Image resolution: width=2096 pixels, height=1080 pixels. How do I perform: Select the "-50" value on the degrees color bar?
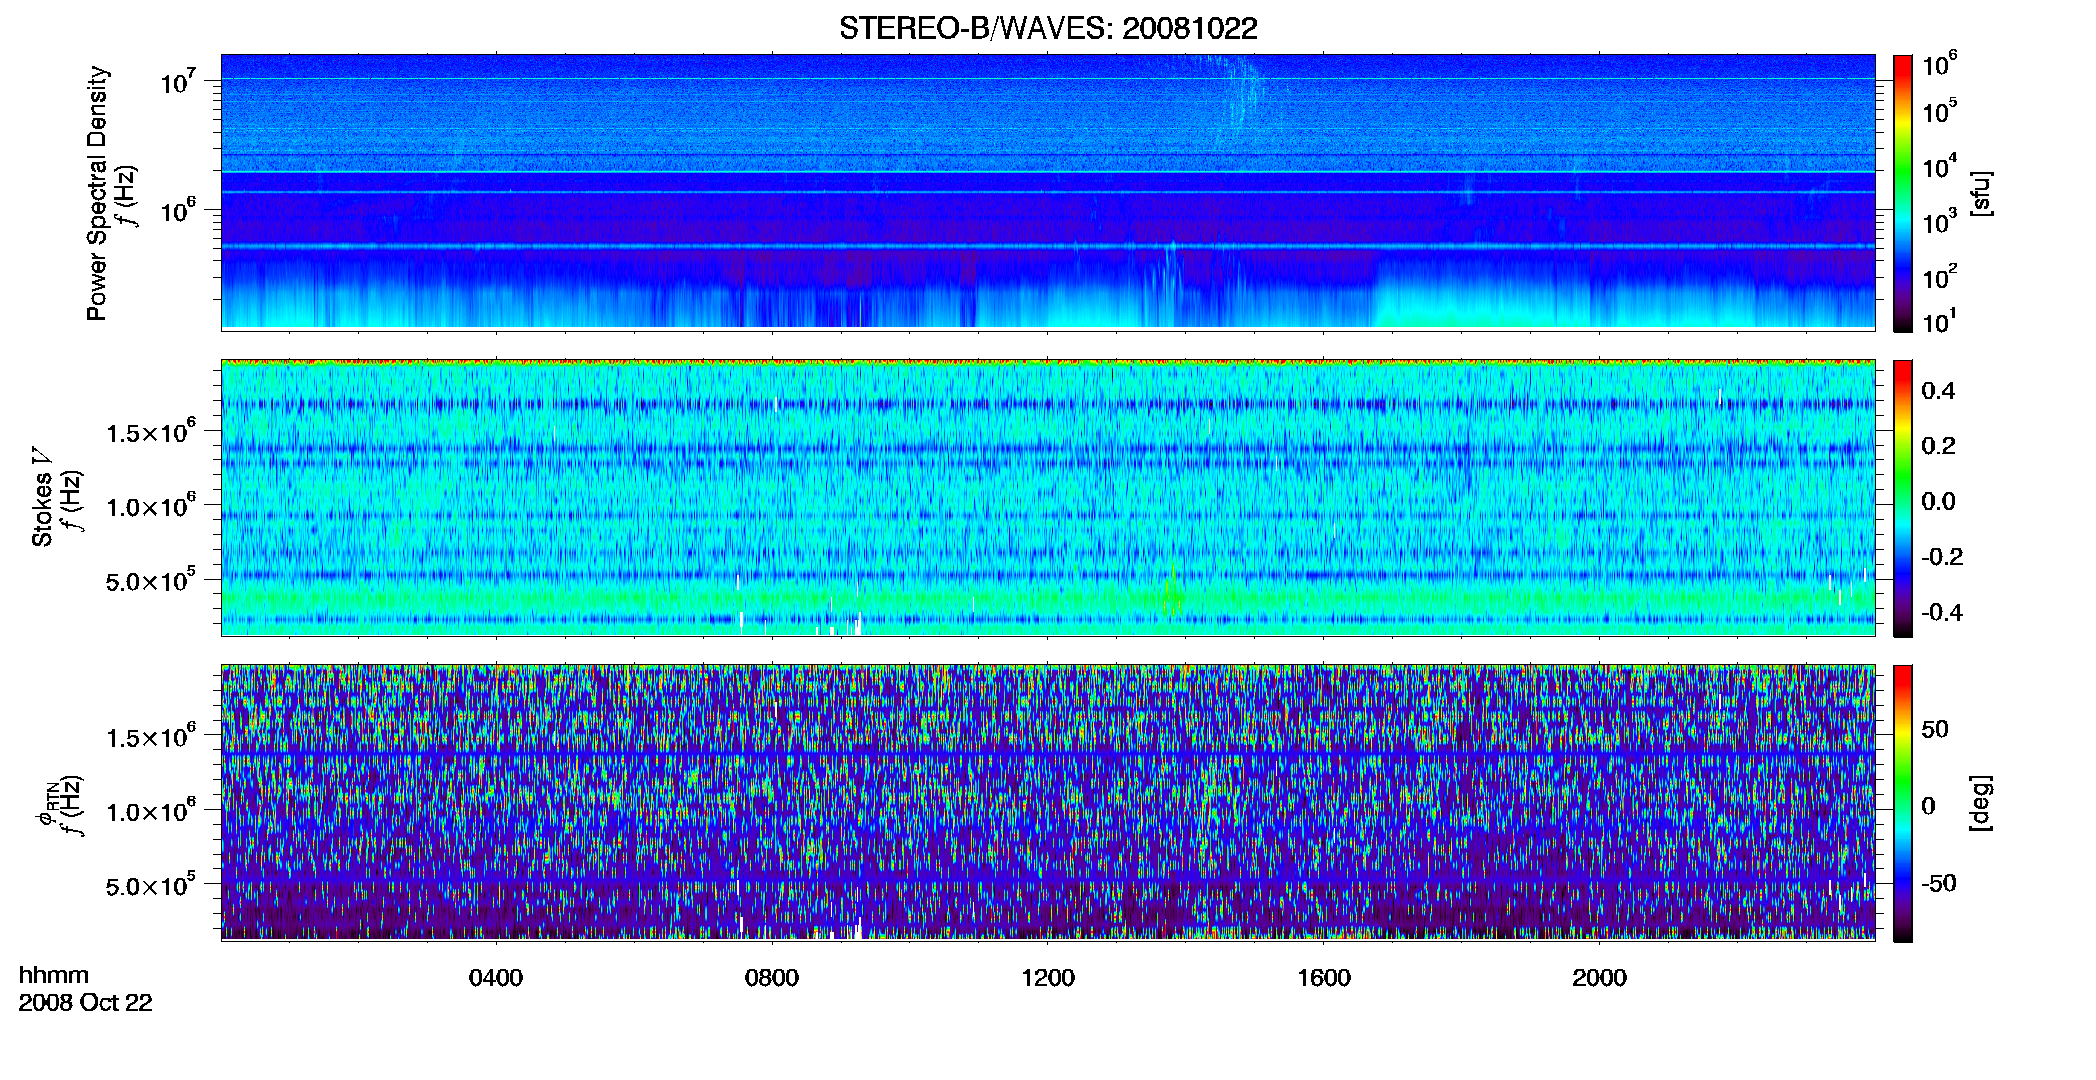[1939, 884]
